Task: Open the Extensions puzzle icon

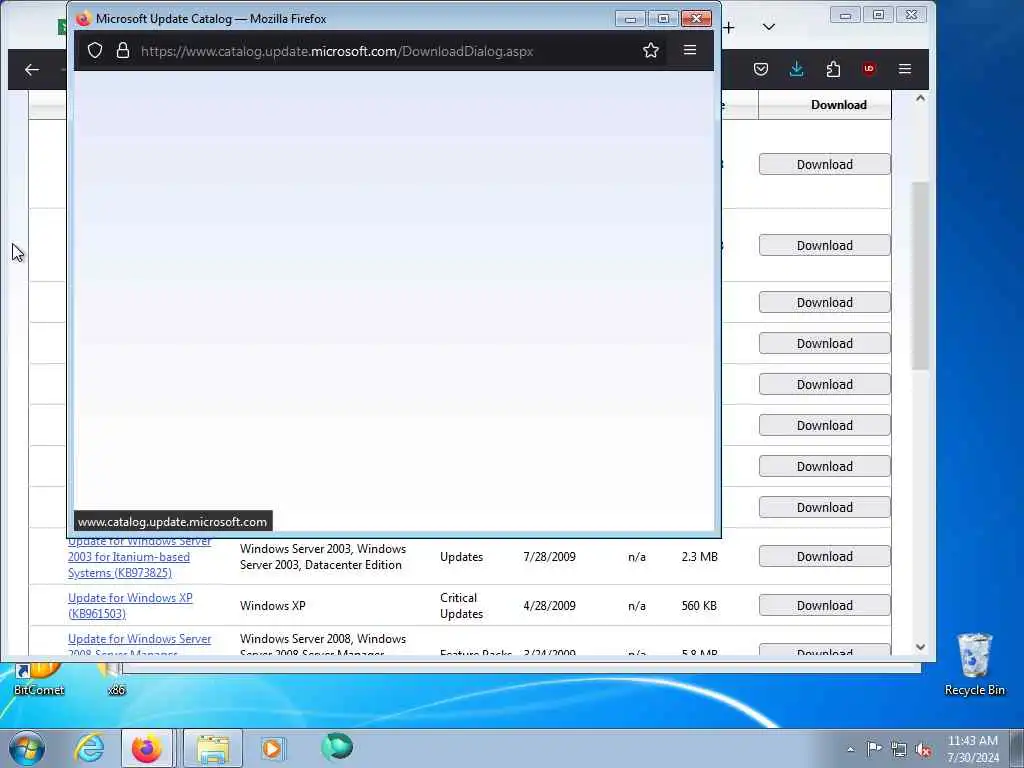Action: coord(833,69)
